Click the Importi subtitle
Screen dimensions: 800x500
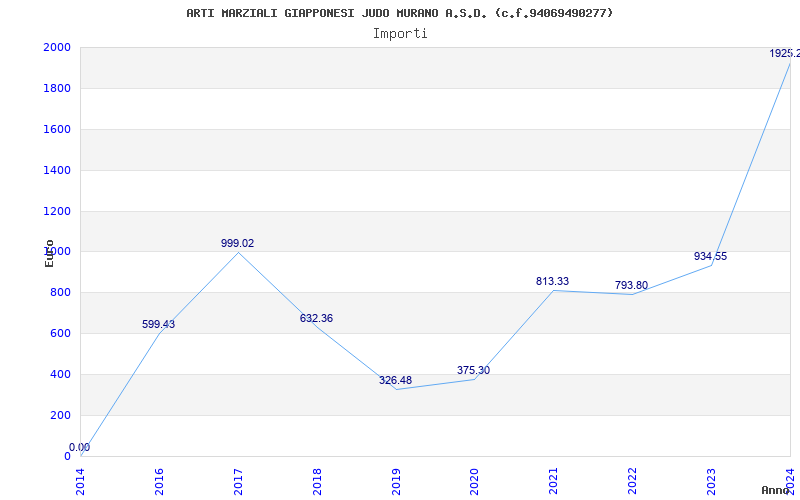pos(400,34)
